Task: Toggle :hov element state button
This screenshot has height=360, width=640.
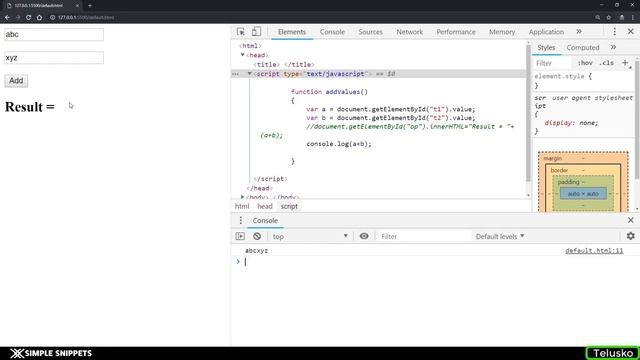Action: coord(585,63)
